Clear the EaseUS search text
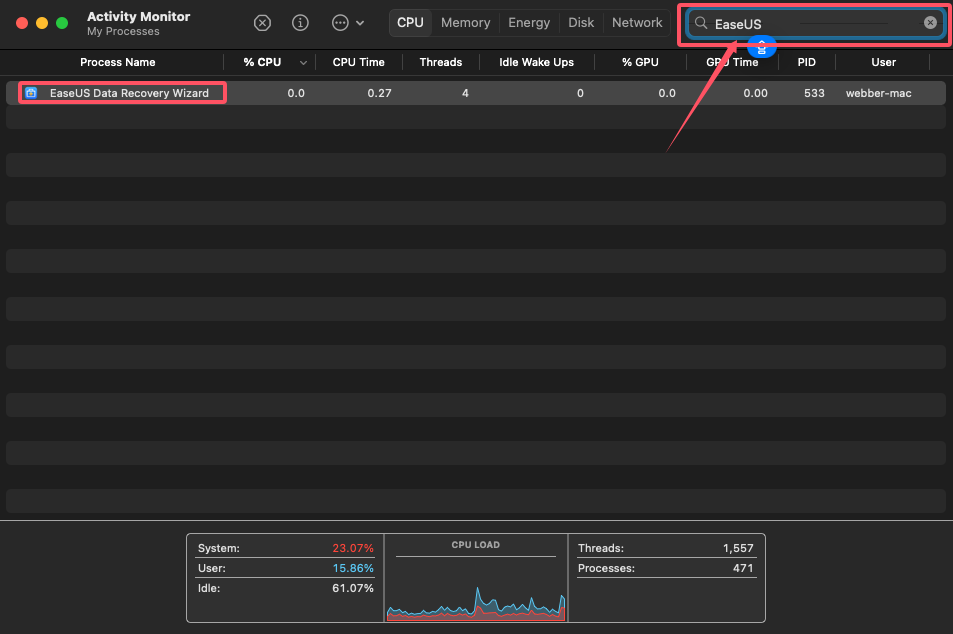This screenshot has height=634, width=953. click(930, 22)
